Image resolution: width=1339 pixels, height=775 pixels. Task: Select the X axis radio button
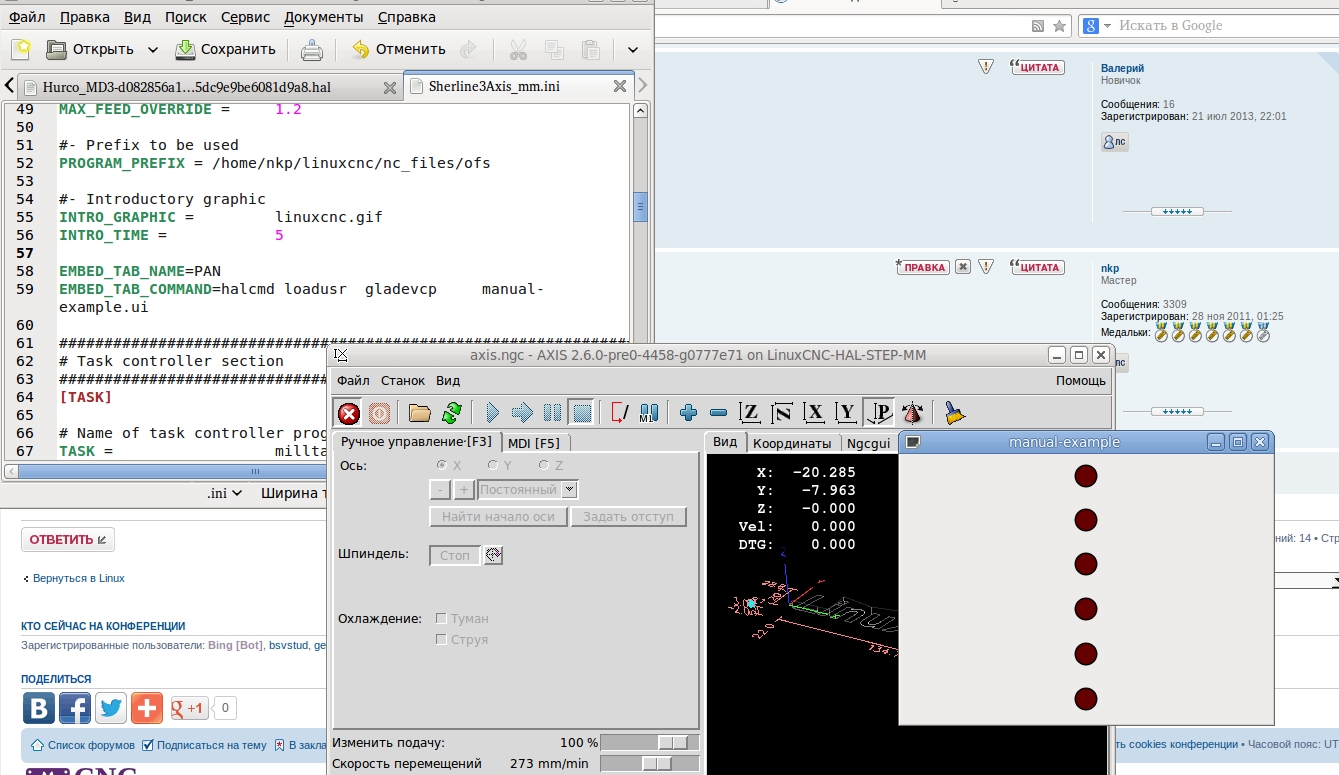tap(442, 465)
